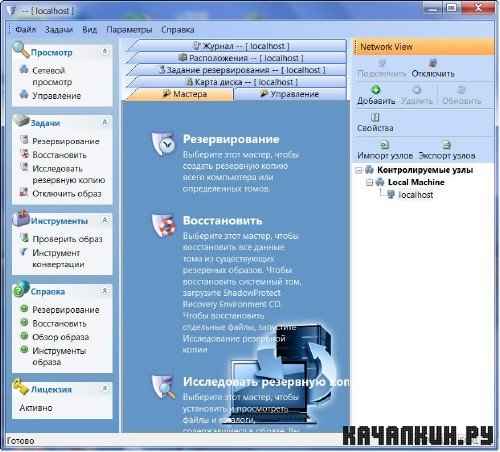
Task: Click the Отключить node icon
Action: (x=433, y=63)
